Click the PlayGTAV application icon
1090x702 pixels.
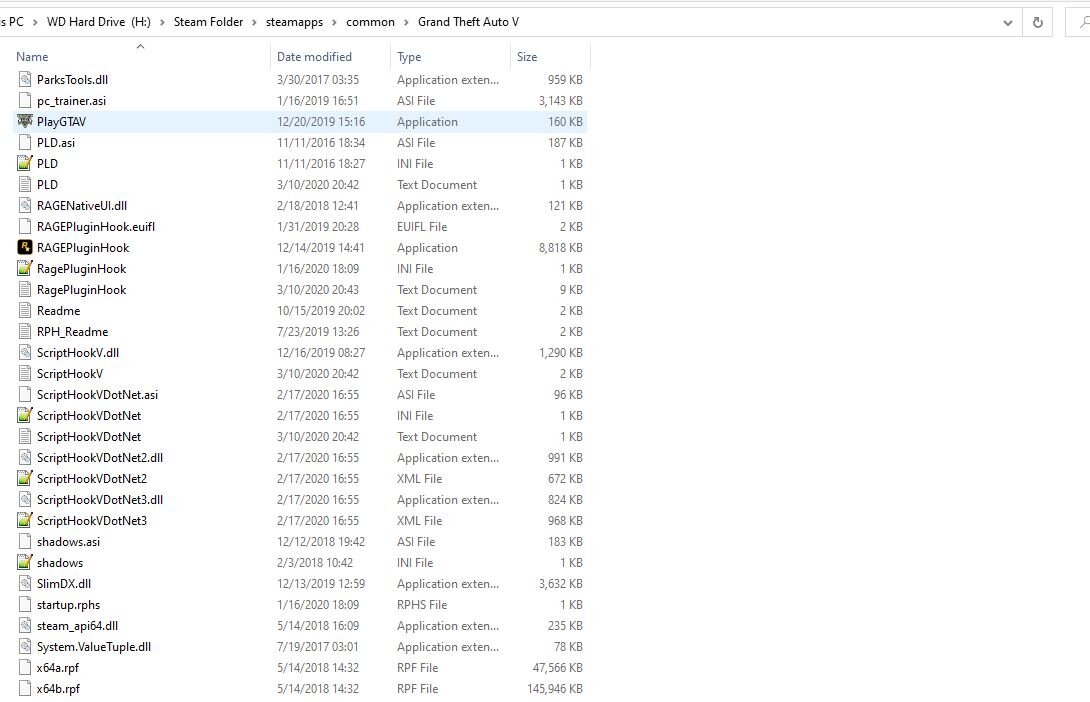(25, 122)
